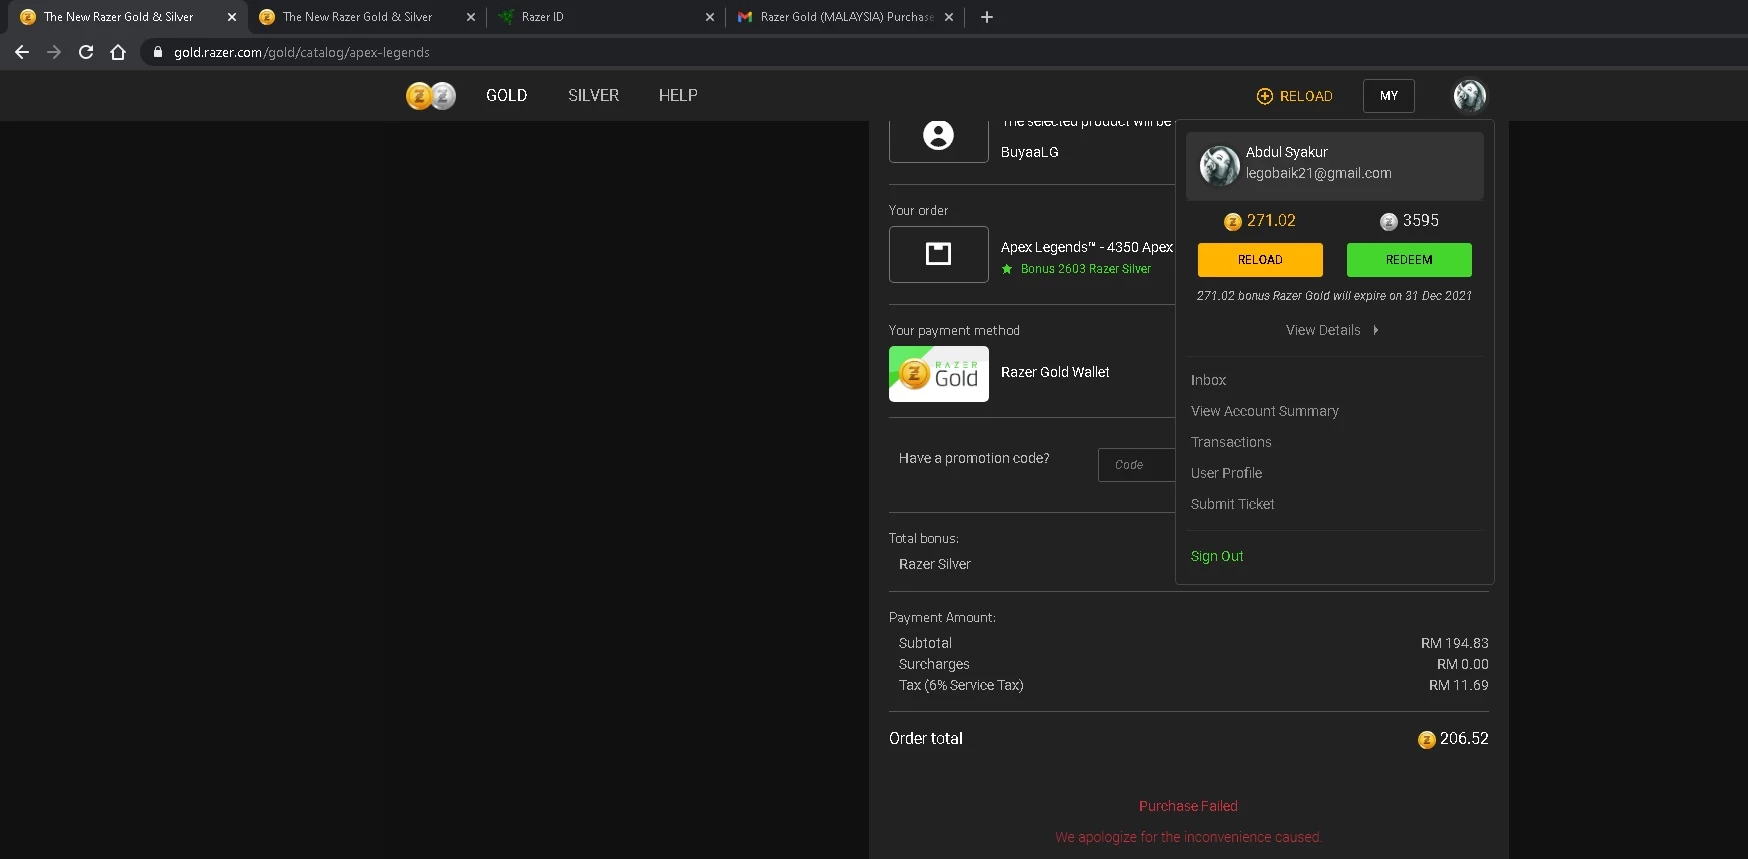Click the gold coin icon beside 206.52
This screenshot has width=1748, height=859.
point(1427,740)
